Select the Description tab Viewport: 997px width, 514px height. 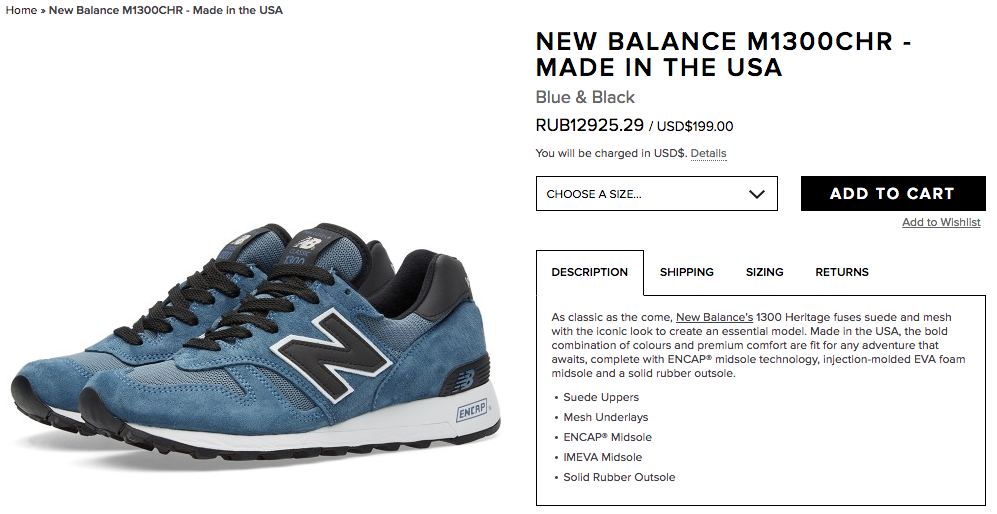tap(589, 272)
